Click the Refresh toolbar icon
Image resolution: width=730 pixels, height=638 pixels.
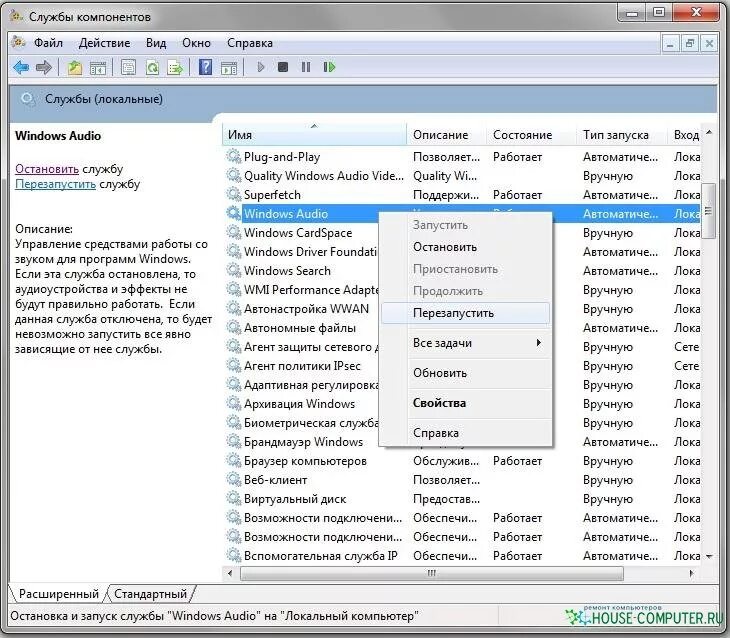(x=152, y=68)
